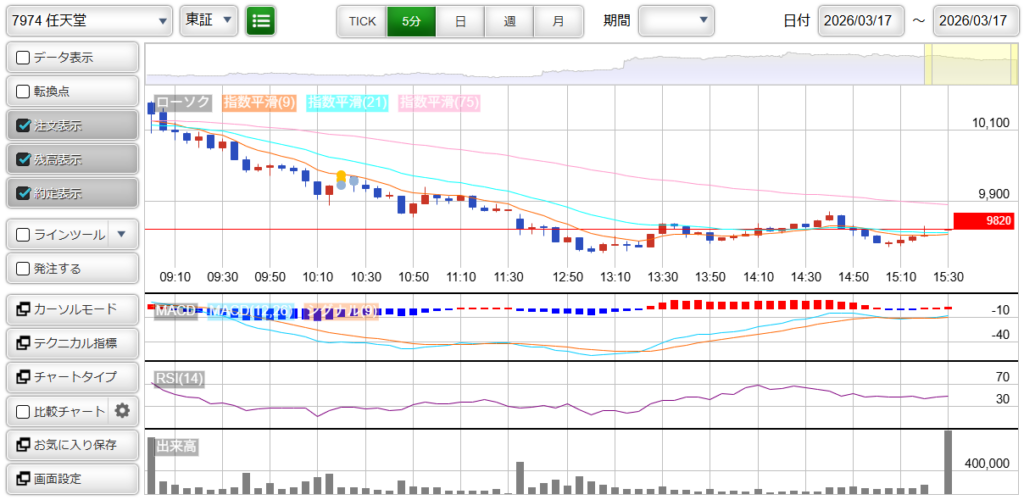The height and width of the screenshot is (500, 1024).
Task: Enable the データ表示 checkbox
Action: pos(23,58)
